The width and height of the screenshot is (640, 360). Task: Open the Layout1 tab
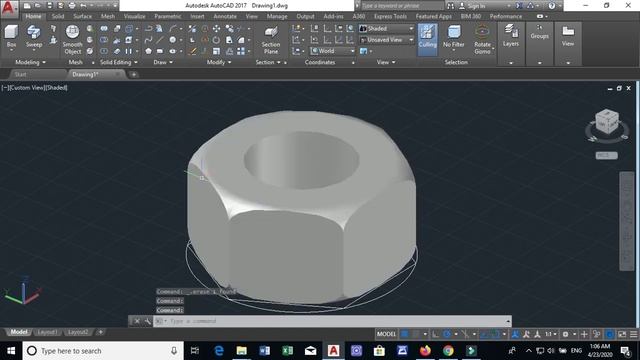coord(47,332)
